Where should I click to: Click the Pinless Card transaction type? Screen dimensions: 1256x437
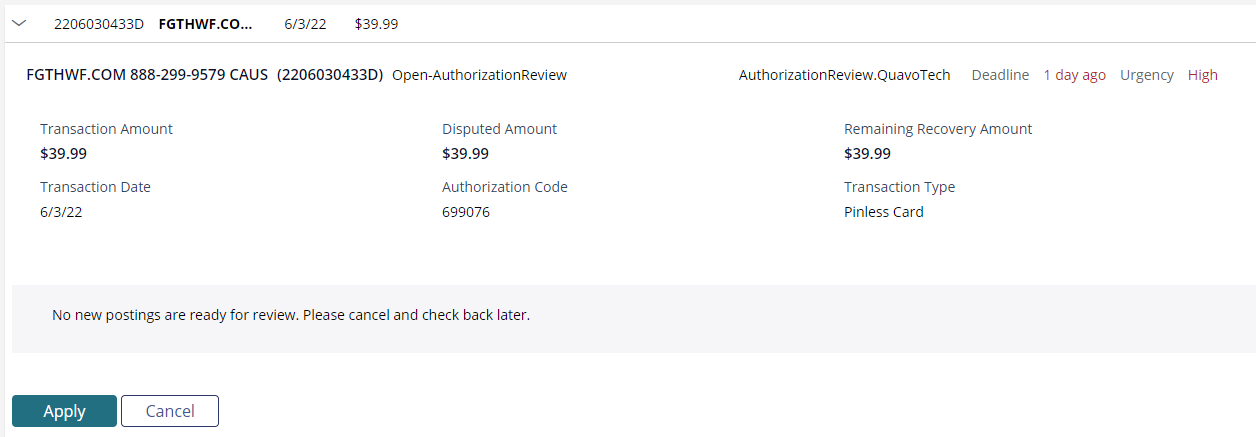pyautogui.click(x=884, y=212)
